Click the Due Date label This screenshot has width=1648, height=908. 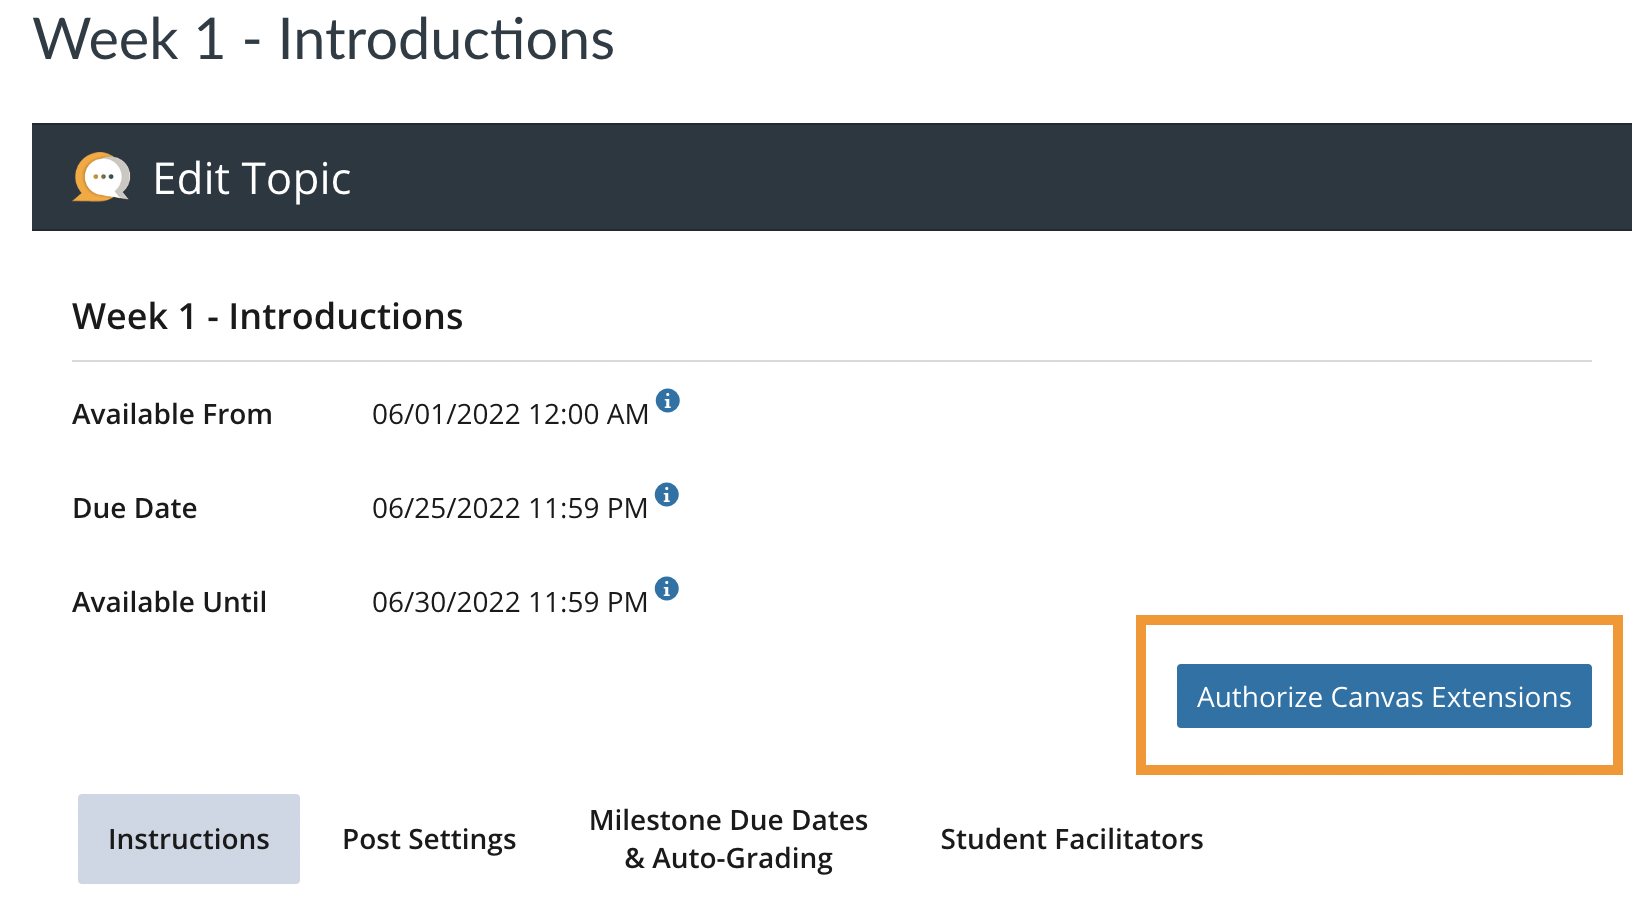(133, 507)
